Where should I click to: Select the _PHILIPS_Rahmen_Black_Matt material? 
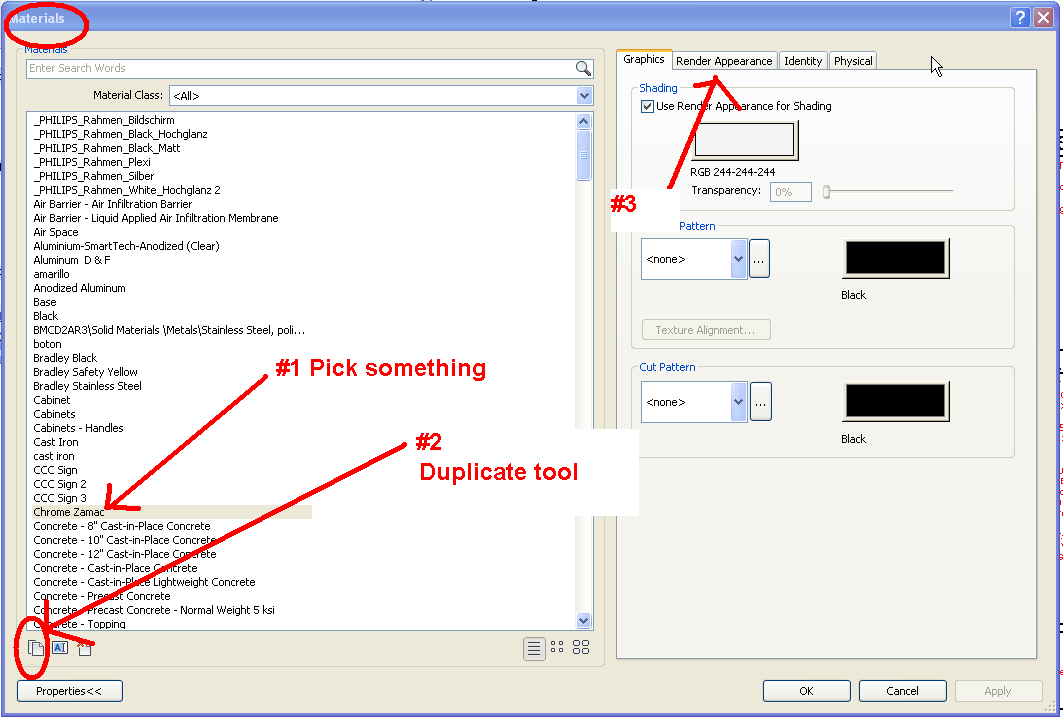[x=106, y=148]
